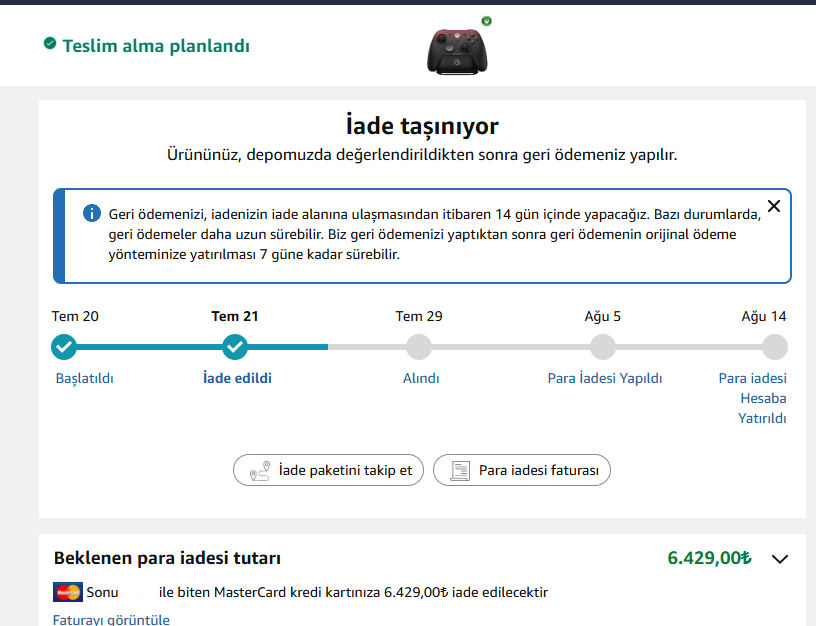The width and height of the screenshot is (816, 626).
Task: Select the completed Tem 20 checkmark step
Action: (64, 347)
